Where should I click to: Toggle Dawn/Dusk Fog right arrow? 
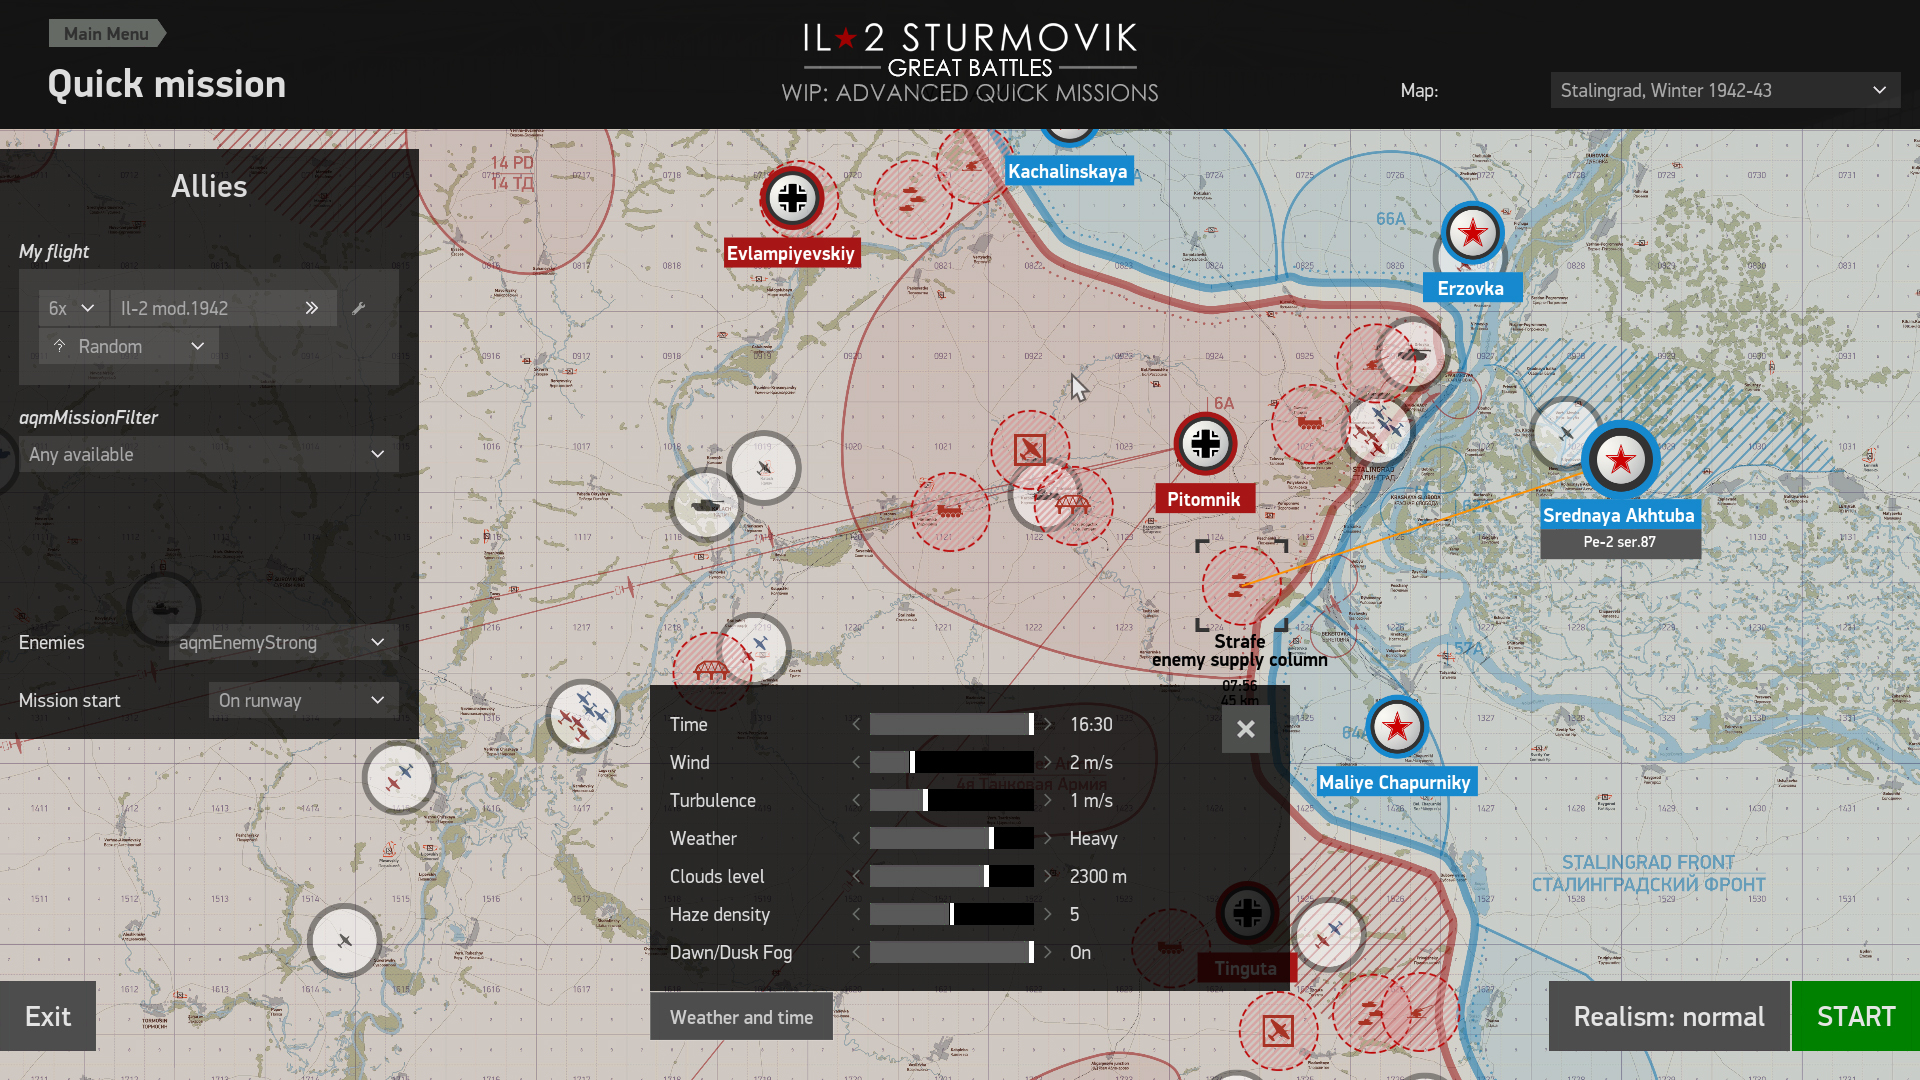[x=1047, y=953]
